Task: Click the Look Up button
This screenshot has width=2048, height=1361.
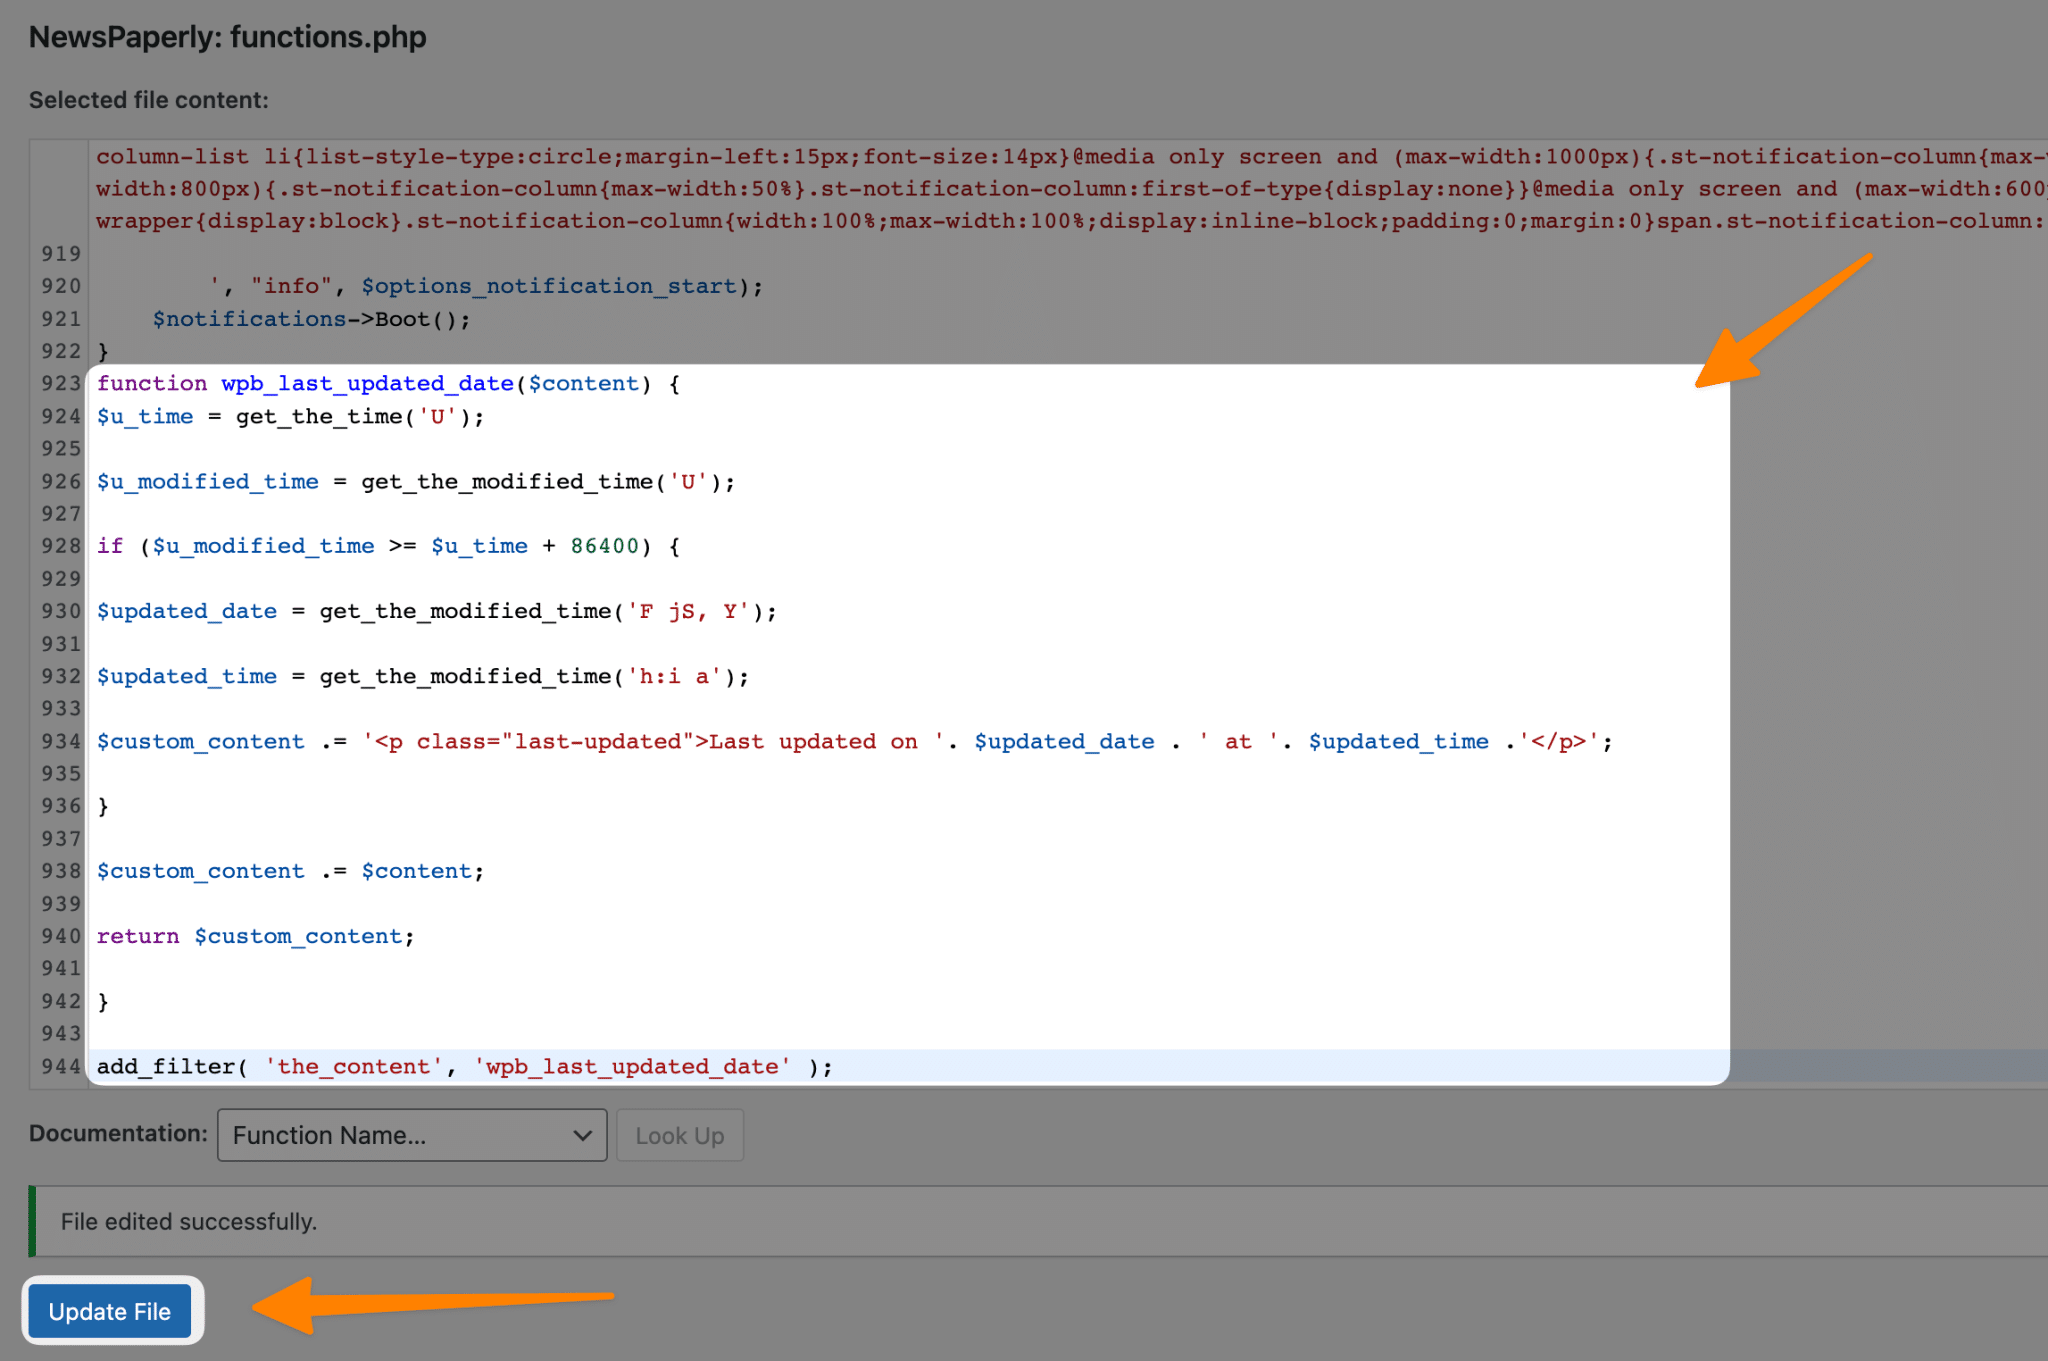Action: pos(680,1135)
